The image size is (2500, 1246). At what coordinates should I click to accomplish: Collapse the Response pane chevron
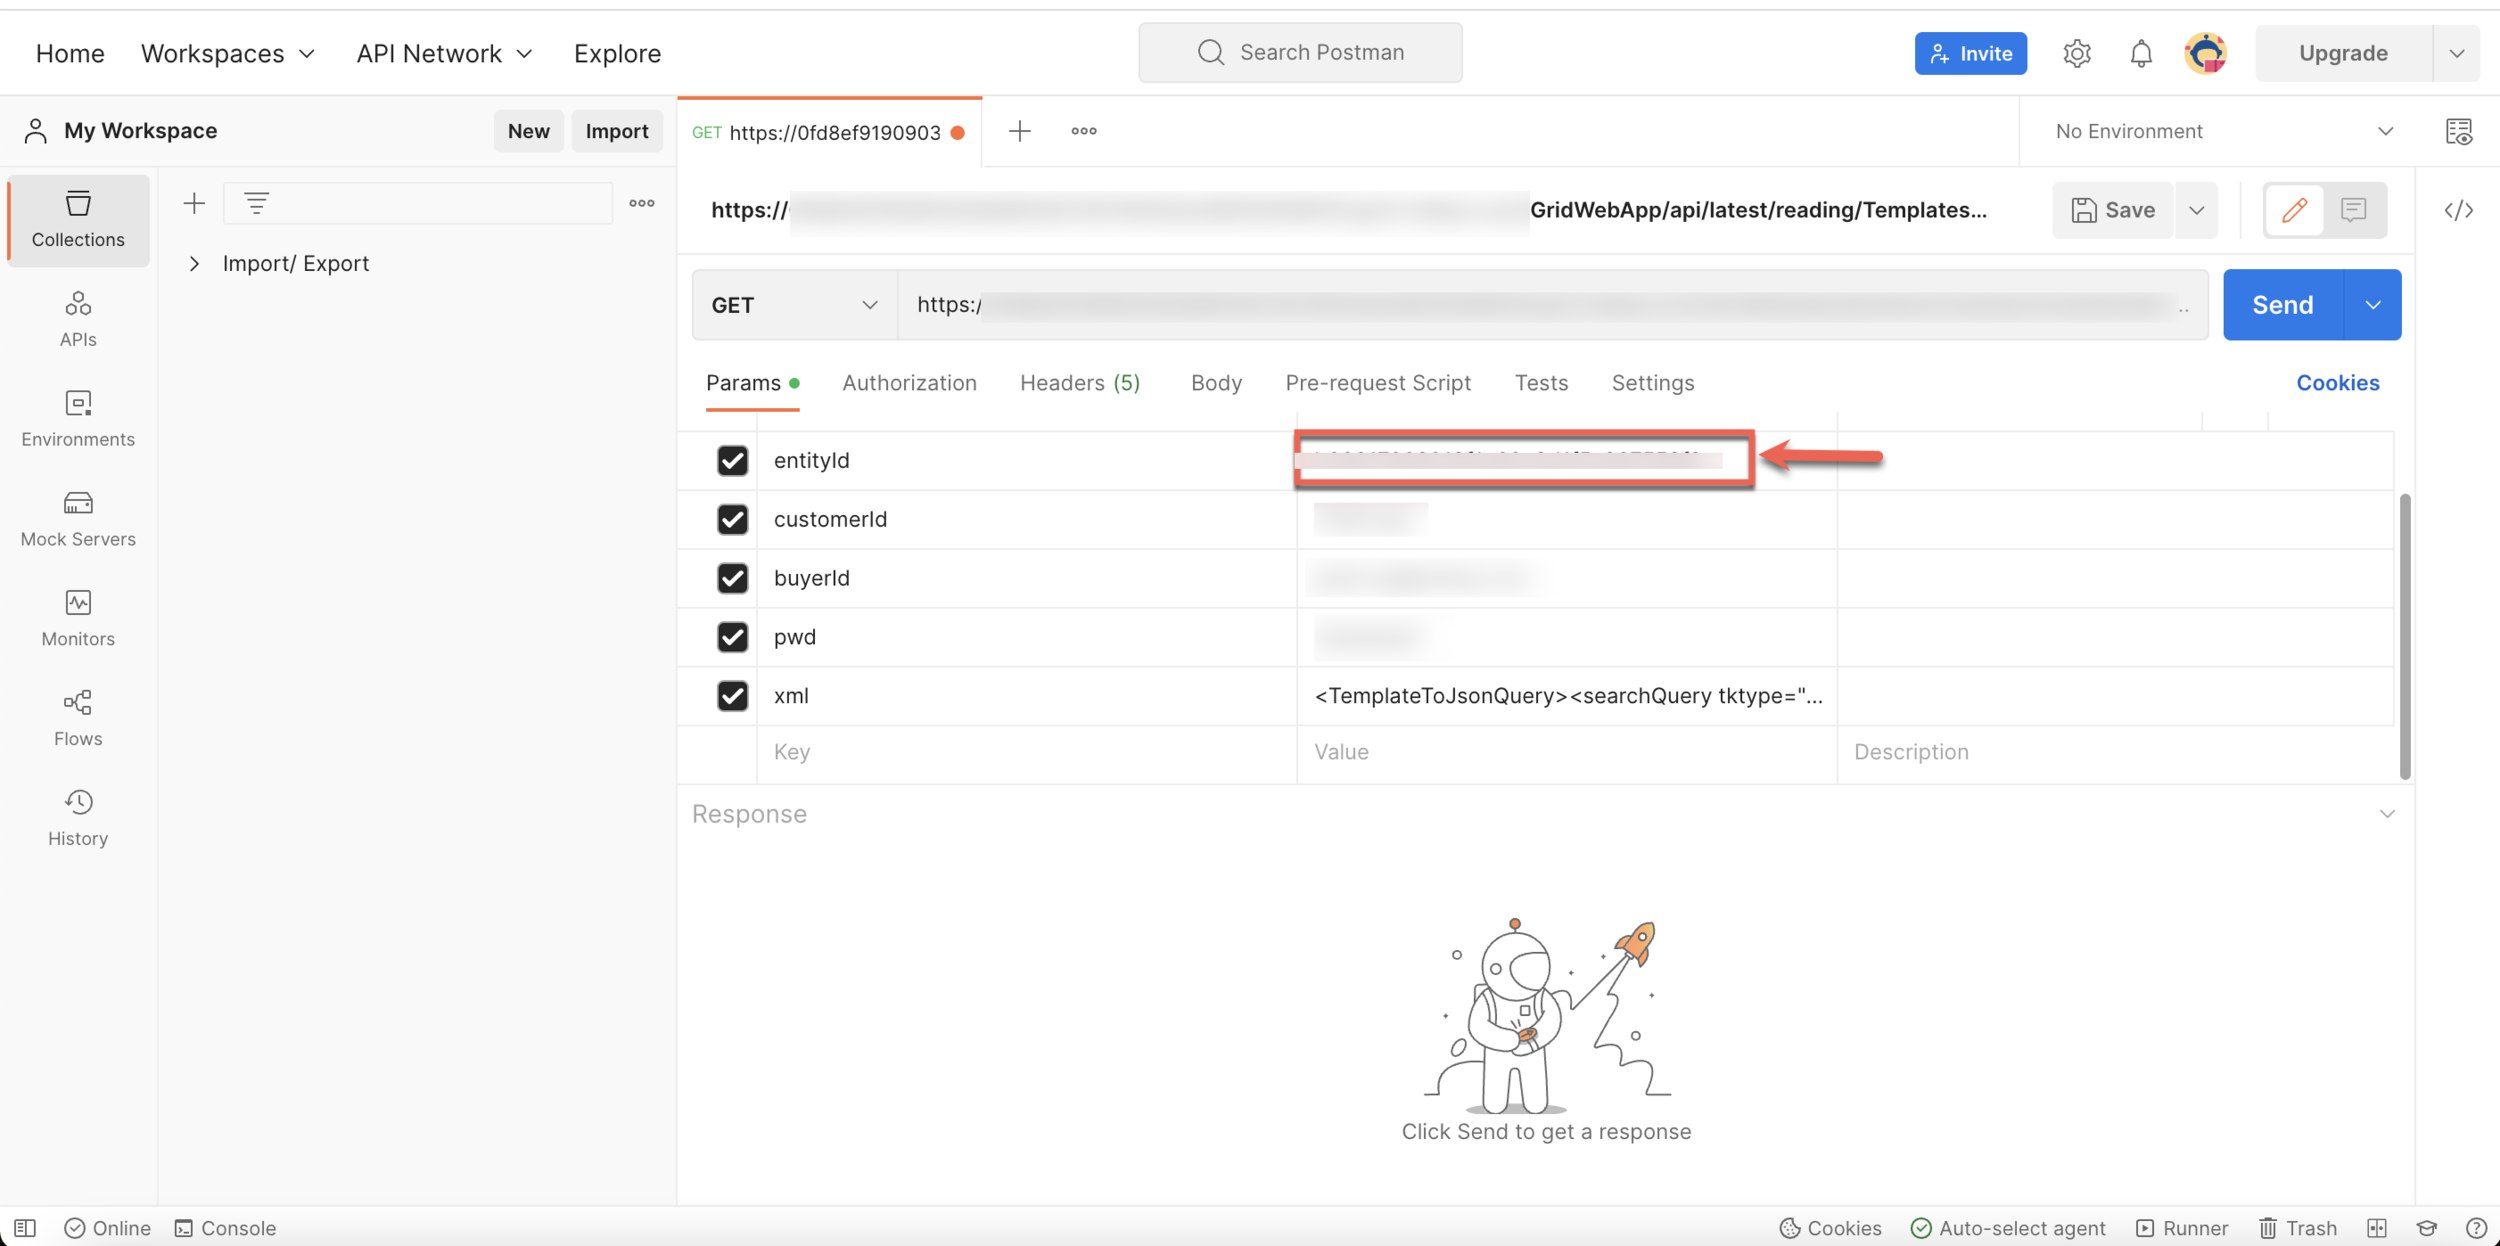coord(2387,814)
